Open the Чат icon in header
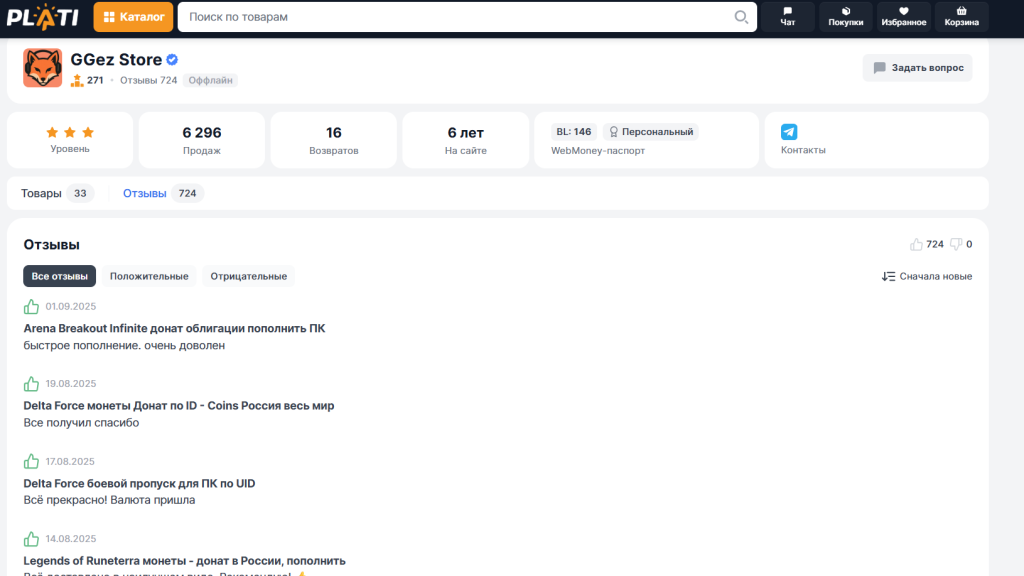The width and height of the screenshot is (1024, 576). pyautogui.click(x=788, y=16)
